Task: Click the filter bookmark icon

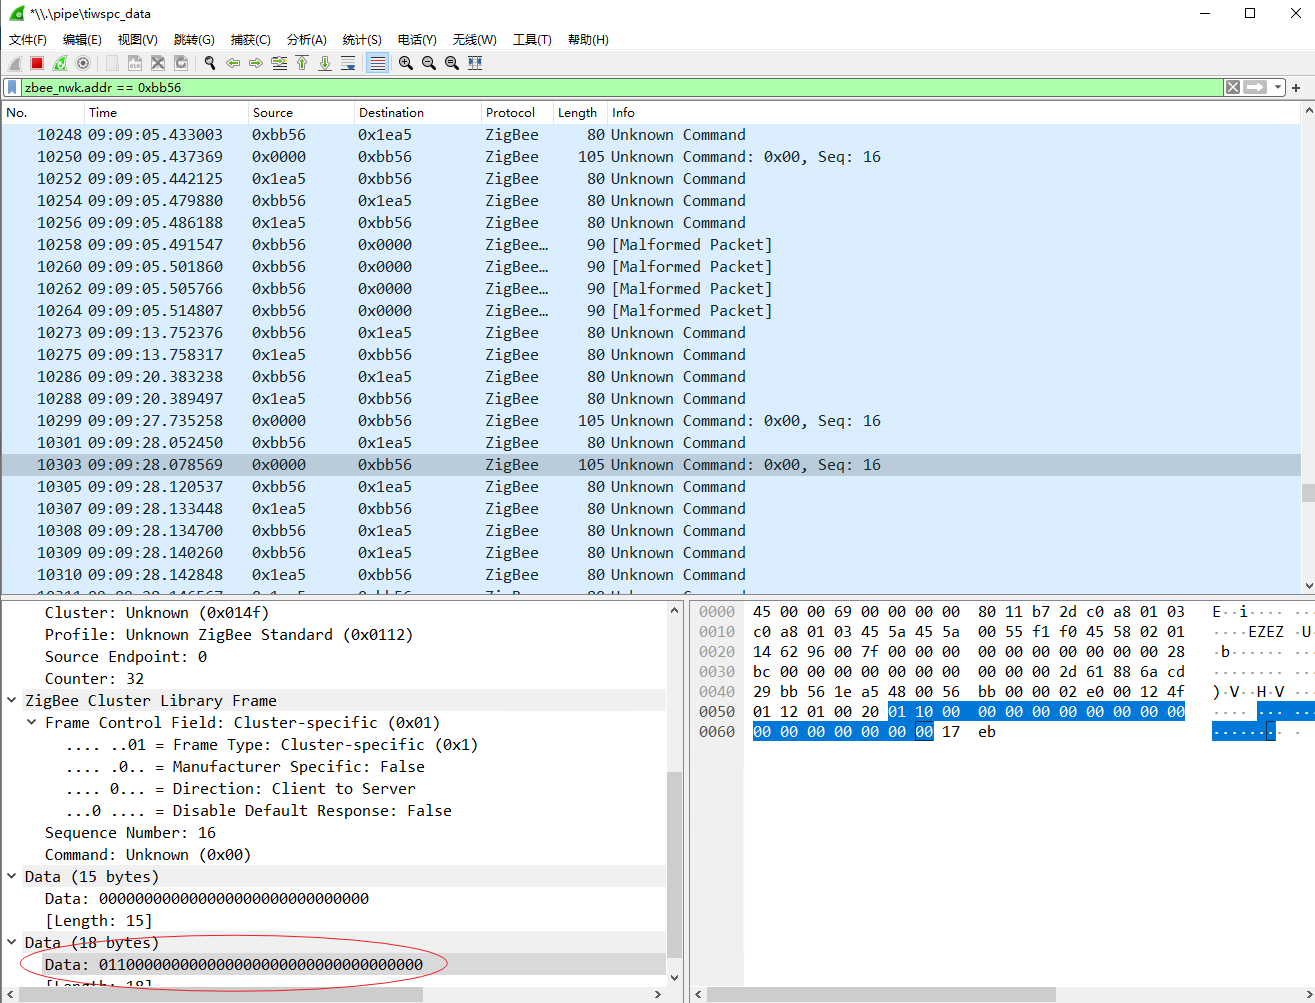Action: (12, 87)
